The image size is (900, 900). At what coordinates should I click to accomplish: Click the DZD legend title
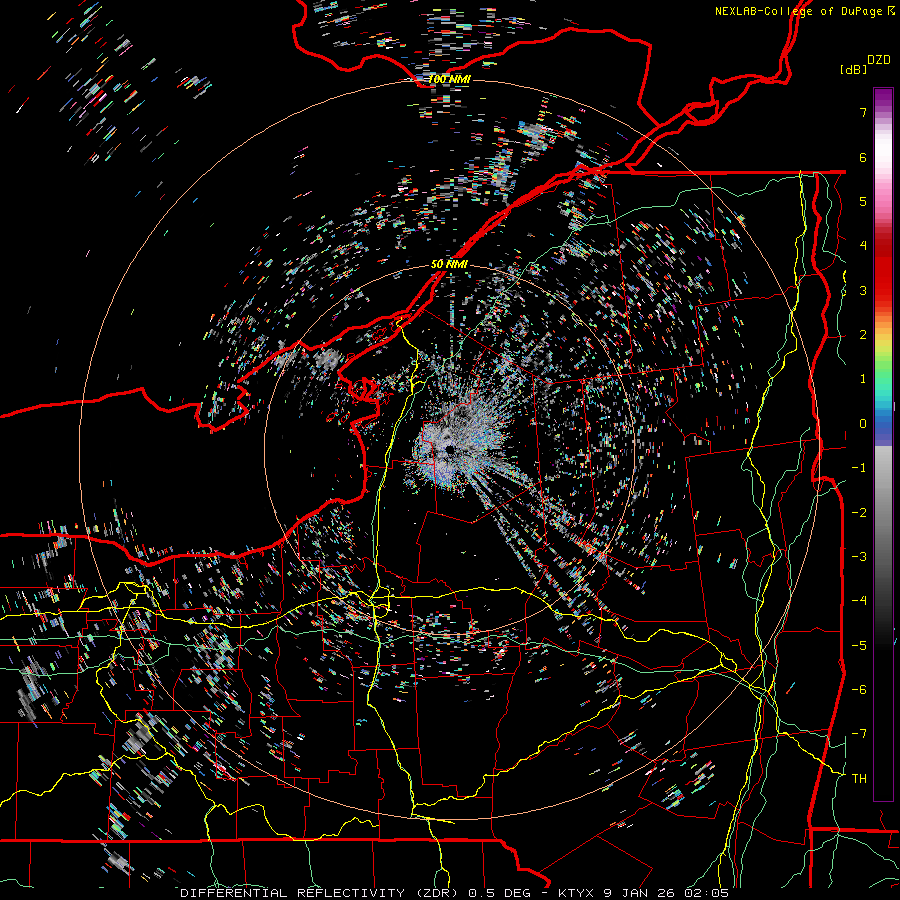879,60
